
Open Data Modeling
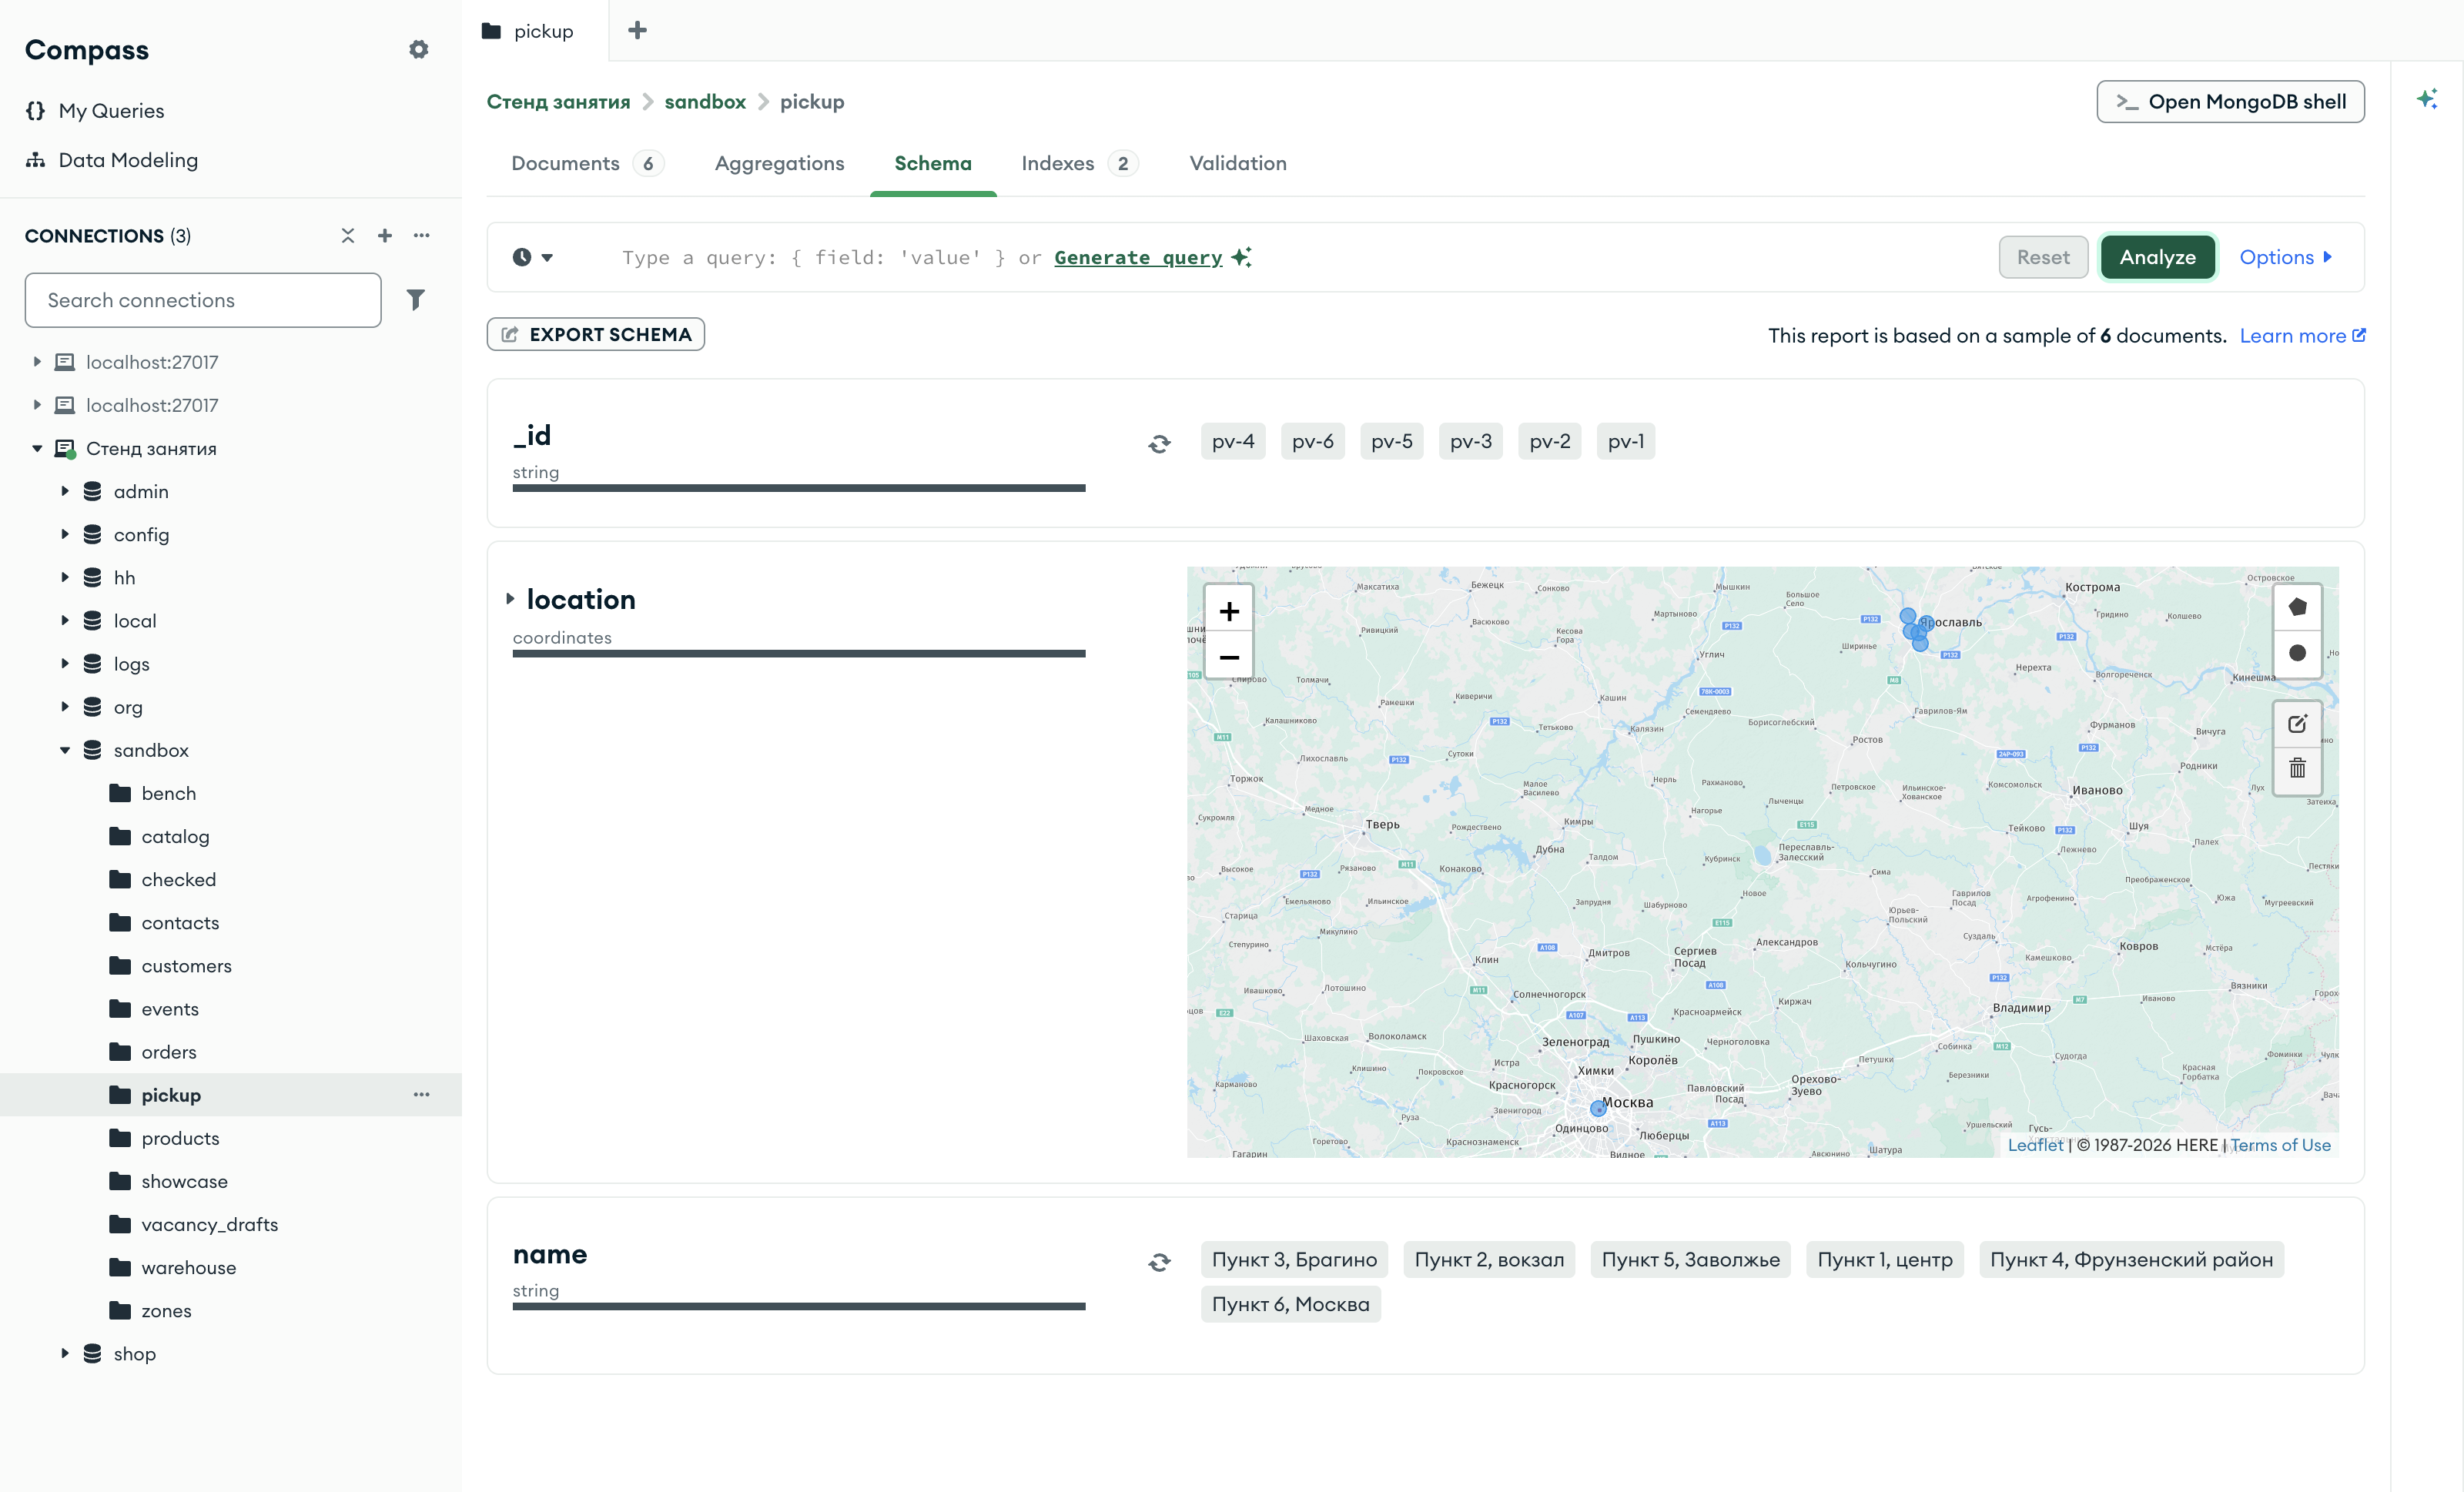[x=112, y=160]
